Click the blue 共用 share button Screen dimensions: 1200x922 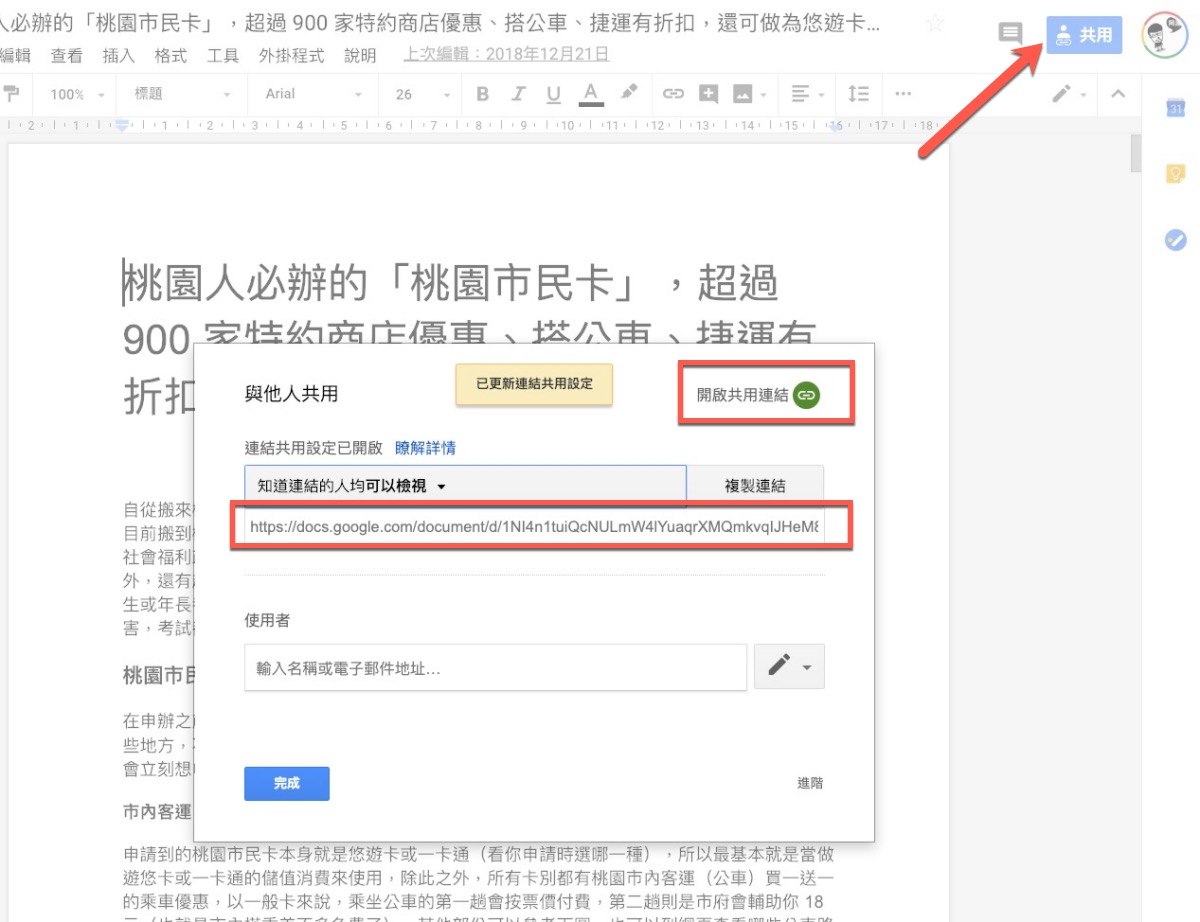1085,35
